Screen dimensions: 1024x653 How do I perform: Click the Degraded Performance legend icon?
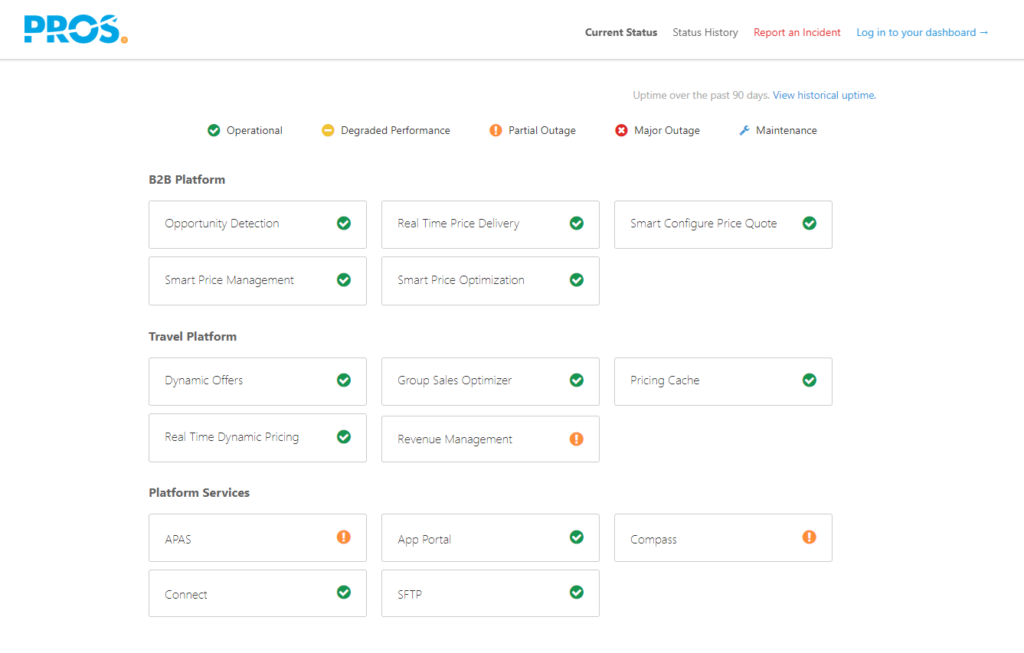click(x=328, y=131)
